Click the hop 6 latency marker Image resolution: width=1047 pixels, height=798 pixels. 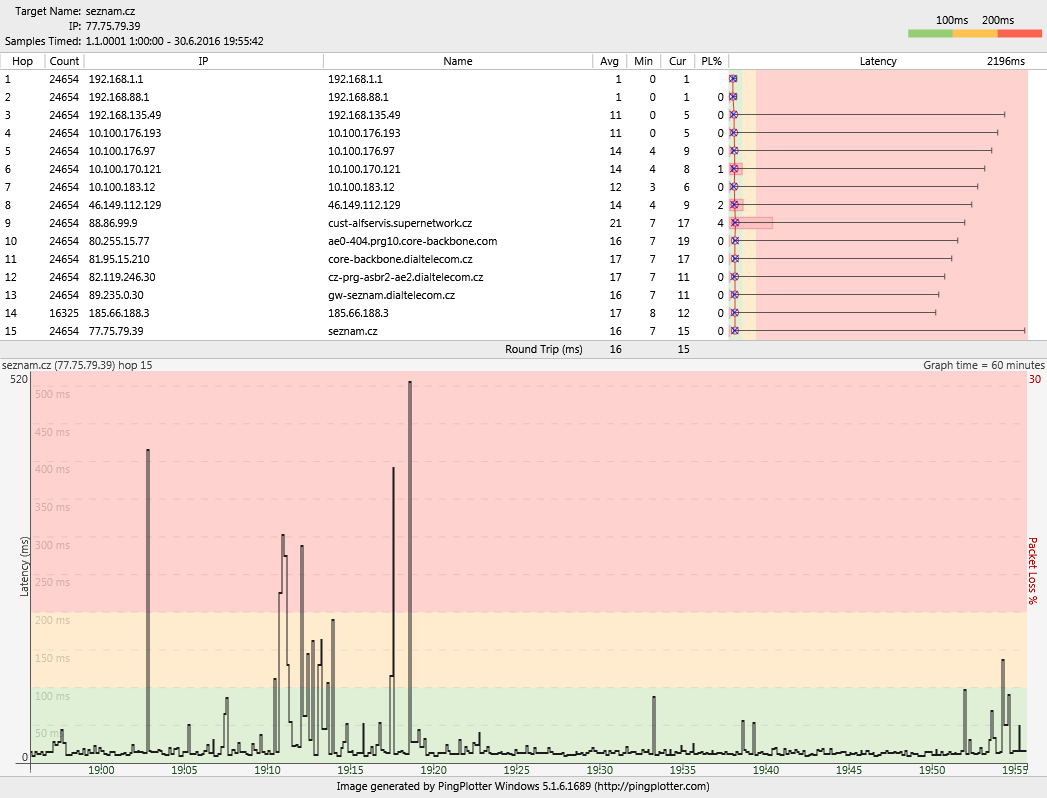pyautogui.click(x=734, y=169)
